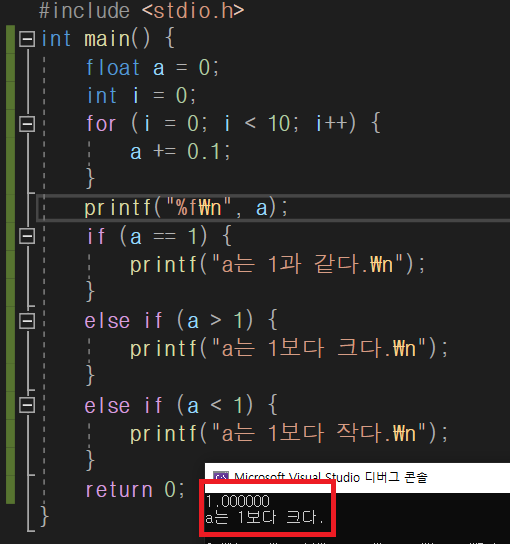Click the a += 0.1; statement
The height and width of the screenshot is (544, 510).
(x=180, y=152)
